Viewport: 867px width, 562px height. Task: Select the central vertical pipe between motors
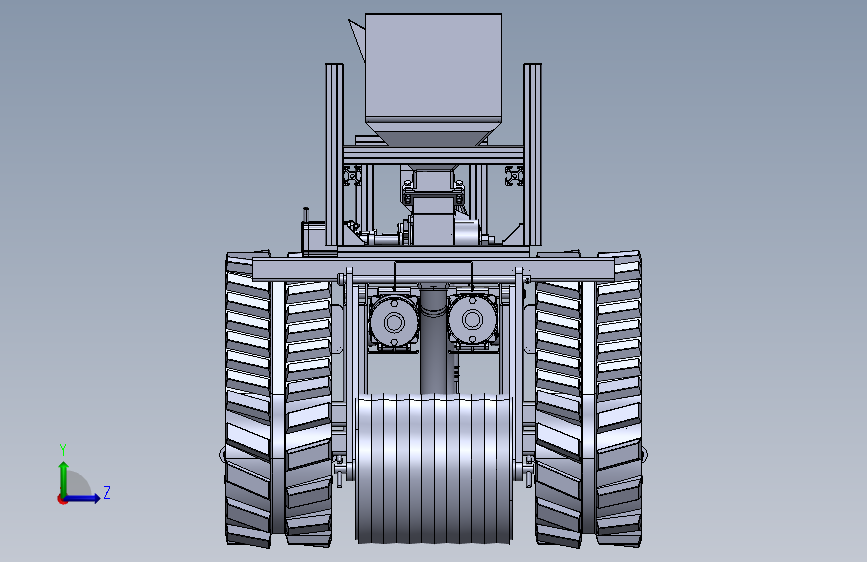433,340
